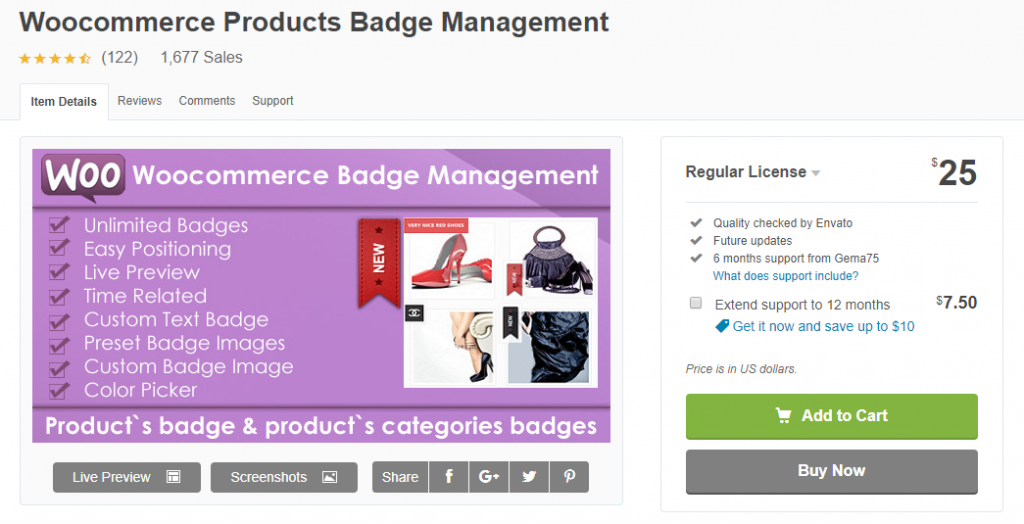
Task: Open 'What does support include?' link
Action: click(785, 276)
